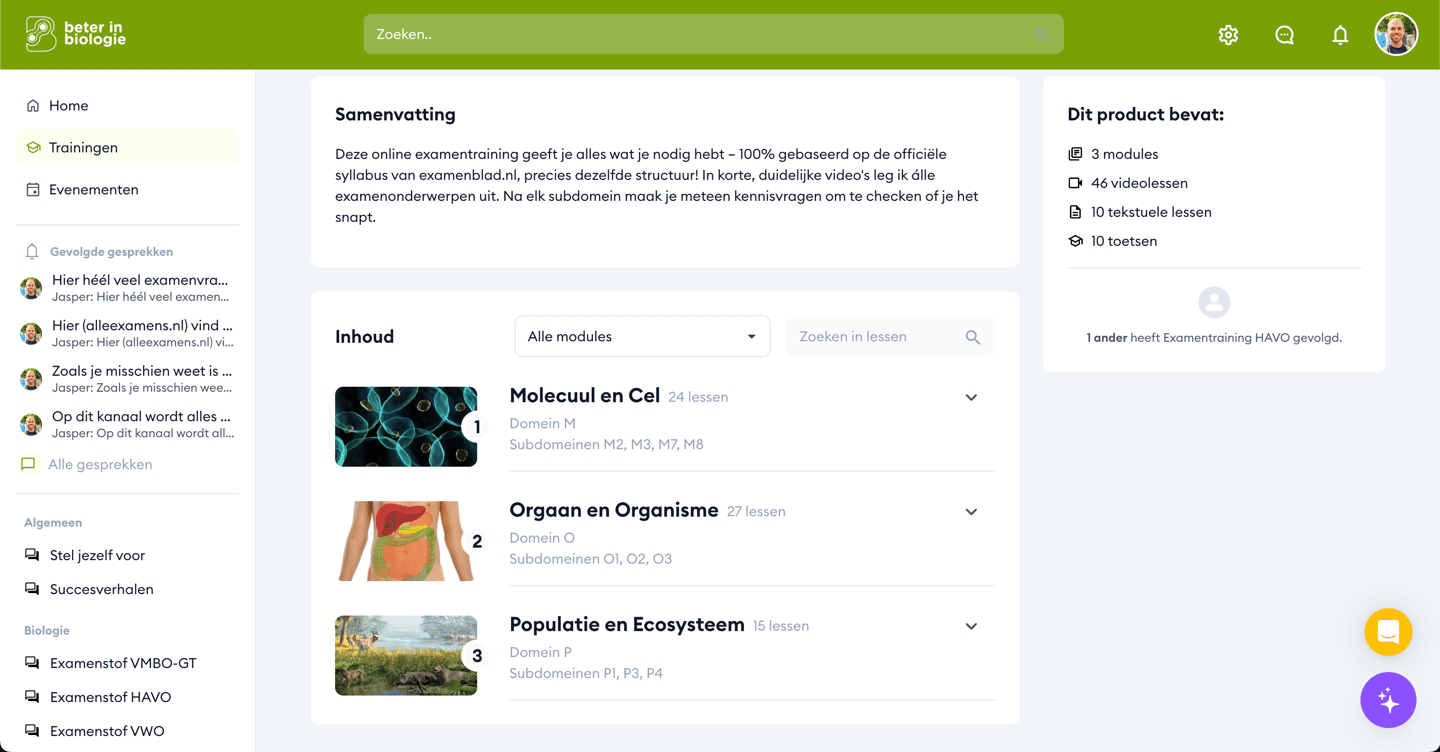
Task: Open the yellow support chat widget
Action: 1388,632
